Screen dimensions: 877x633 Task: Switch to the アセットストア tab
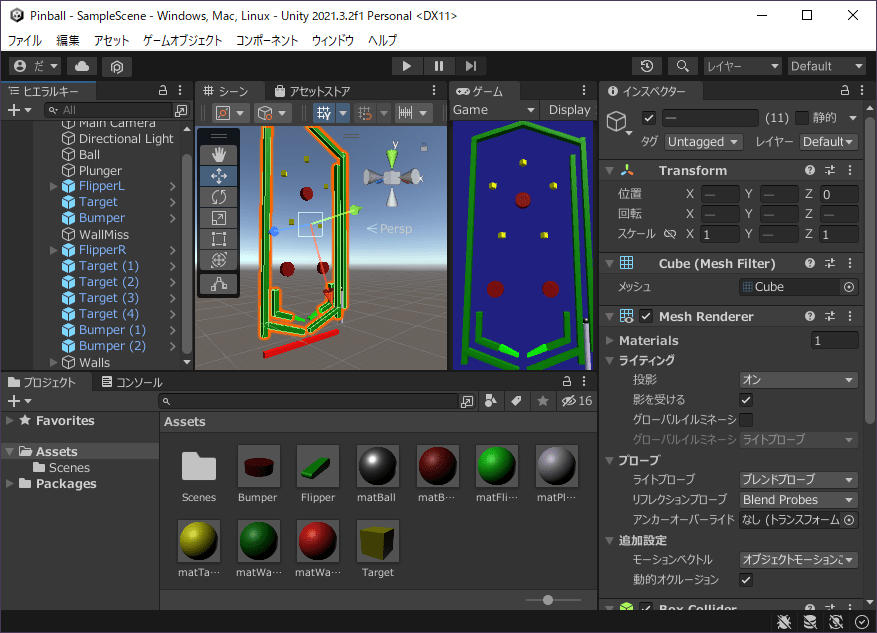(x=313, y=91)
